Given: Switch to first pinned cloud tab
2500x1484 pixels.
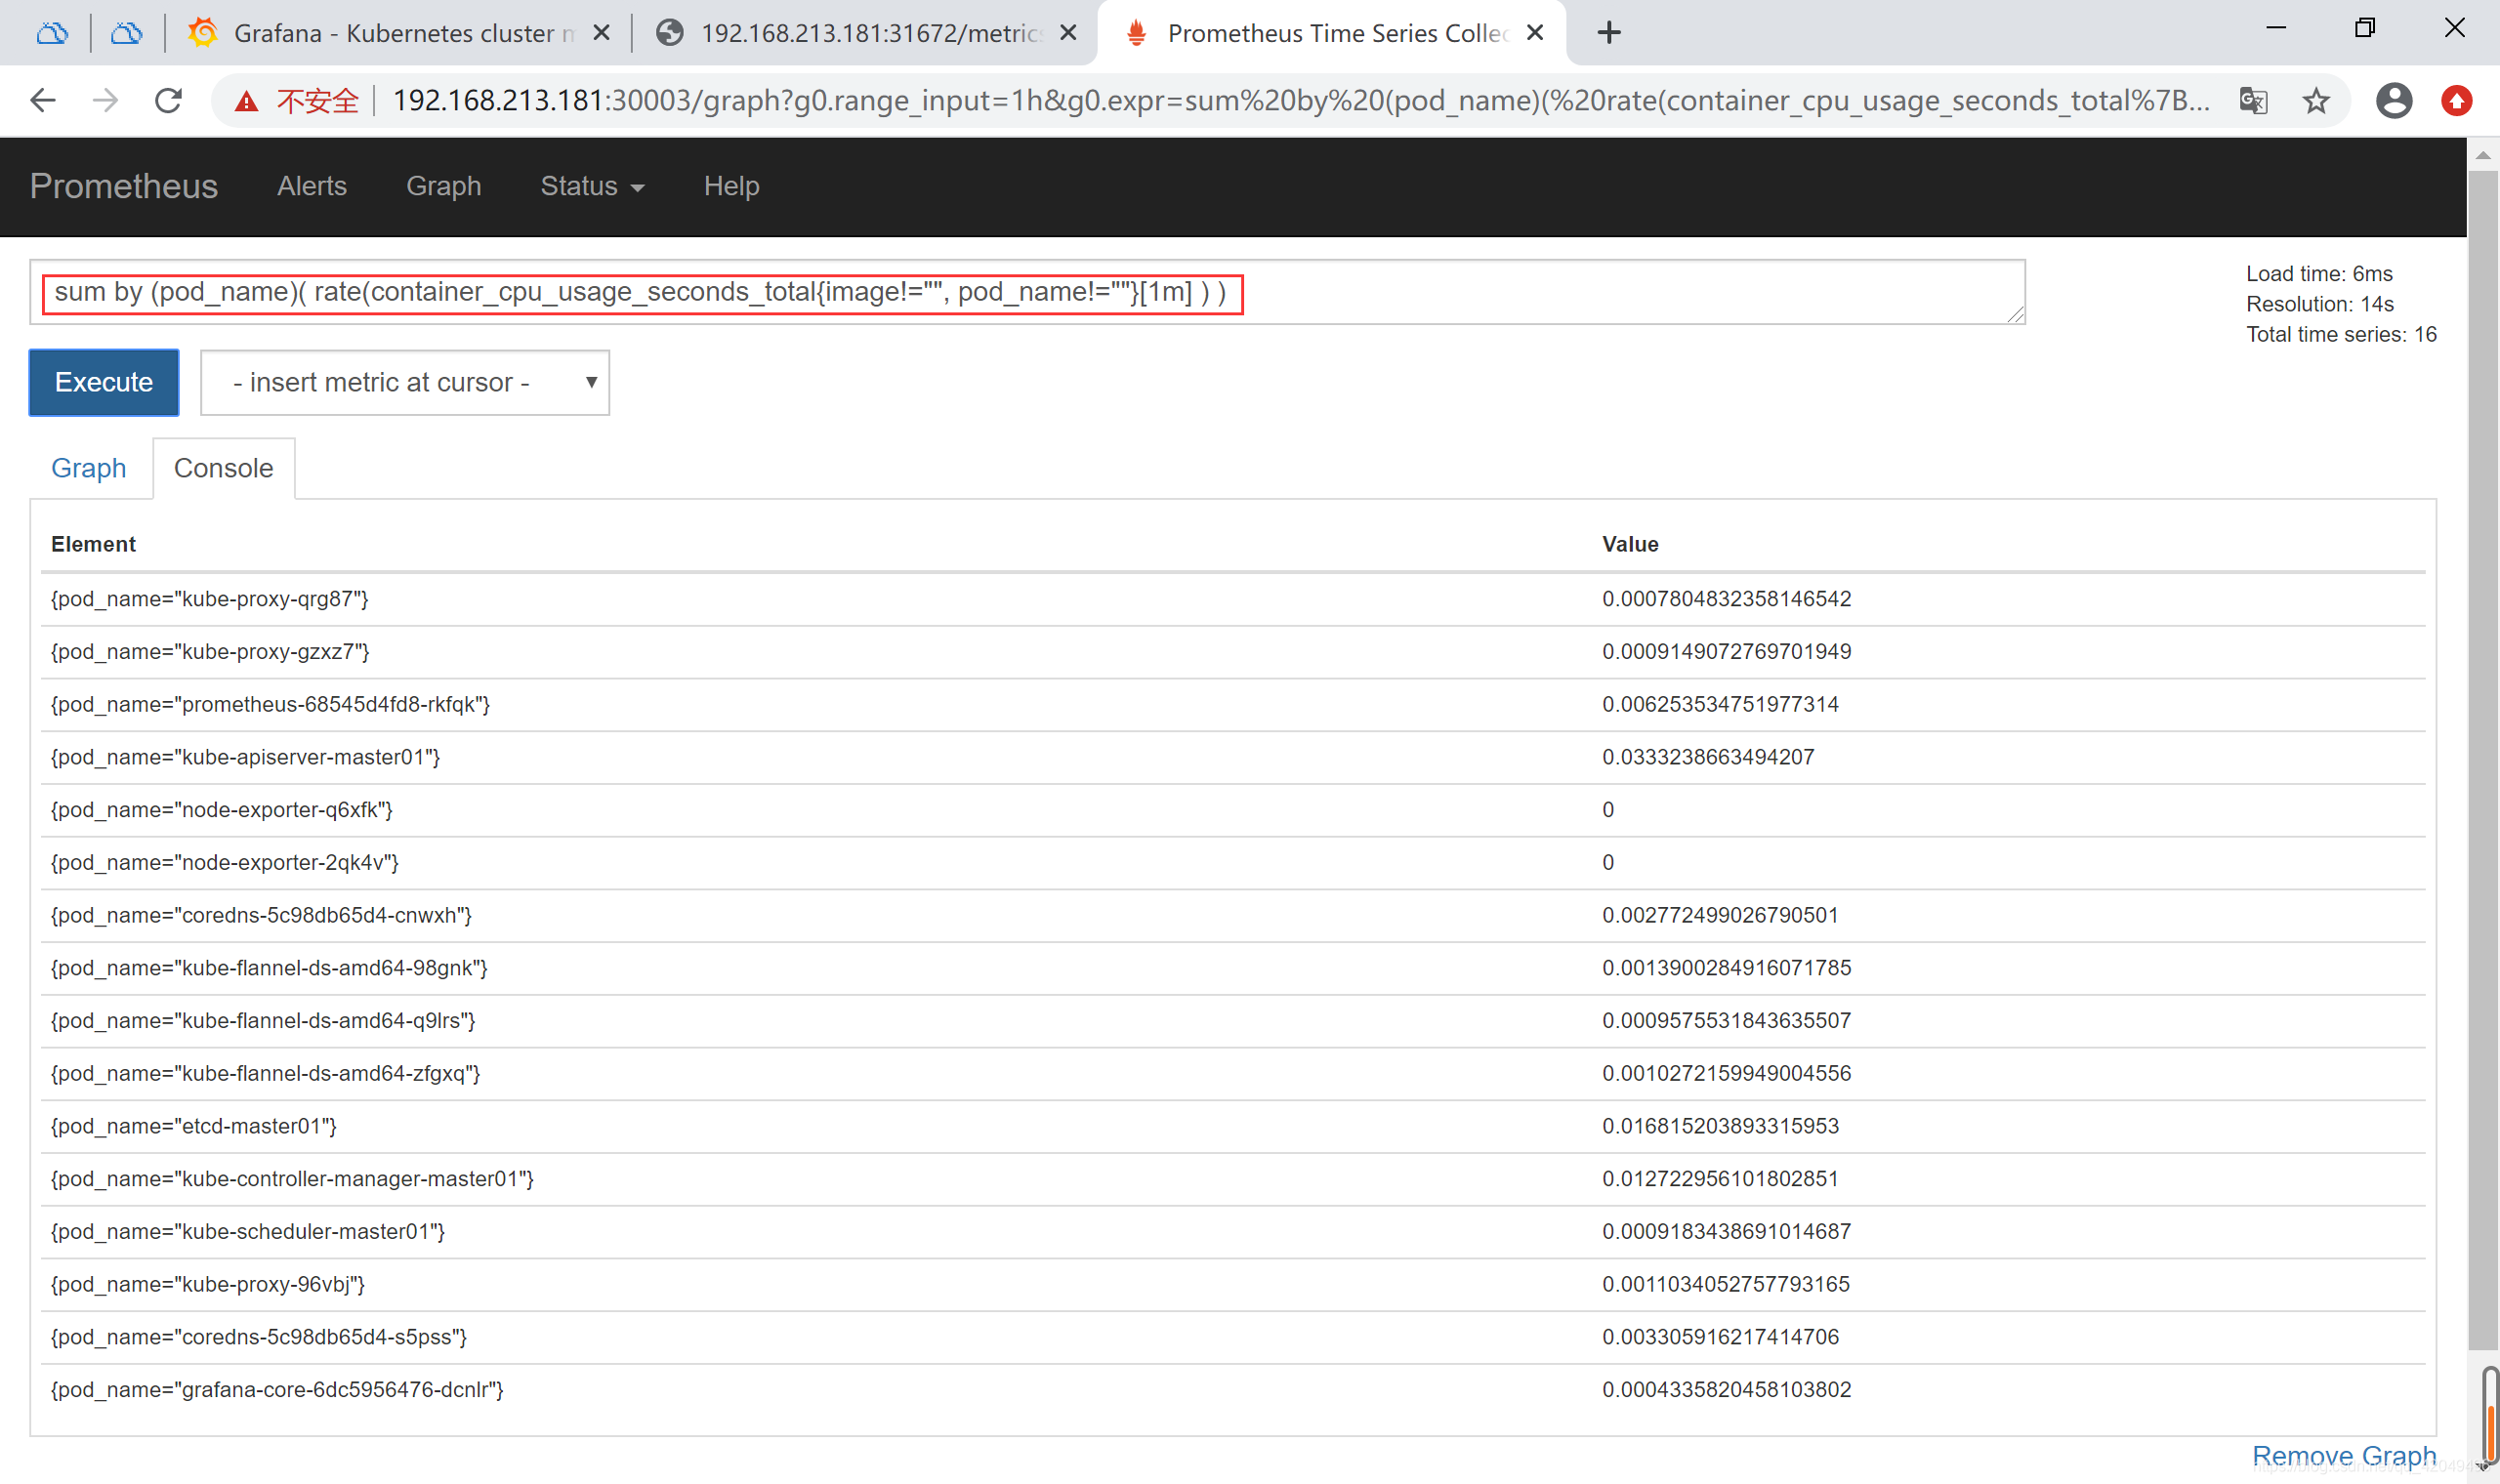Looking at the screenshot, I should tap(52, 33).
